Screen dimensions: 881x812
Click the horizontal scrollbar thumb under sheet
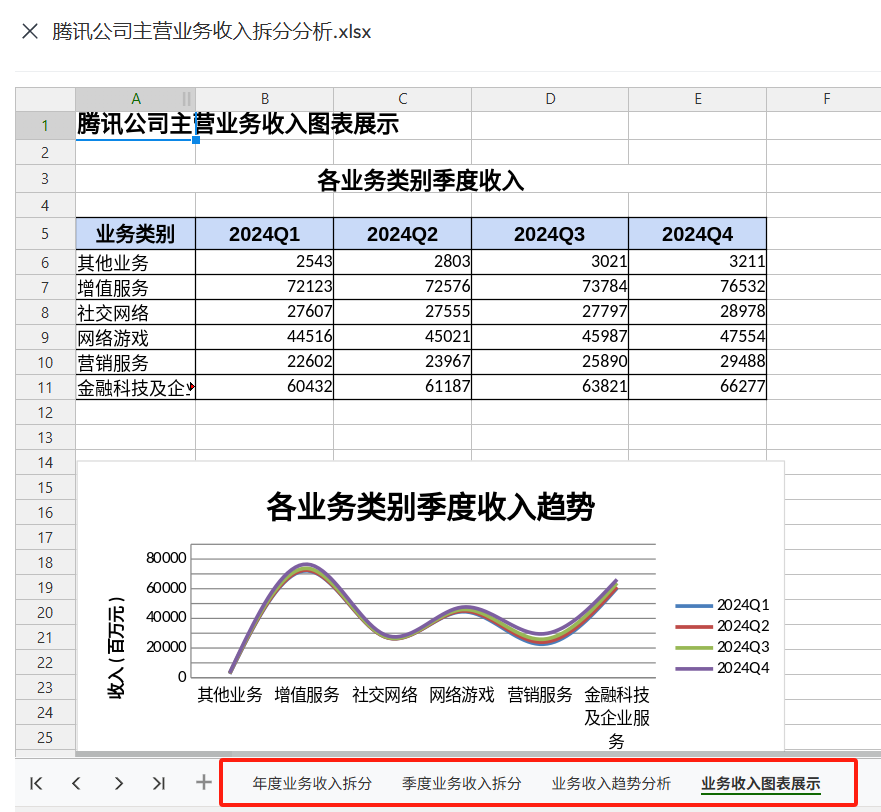point(153,754)
